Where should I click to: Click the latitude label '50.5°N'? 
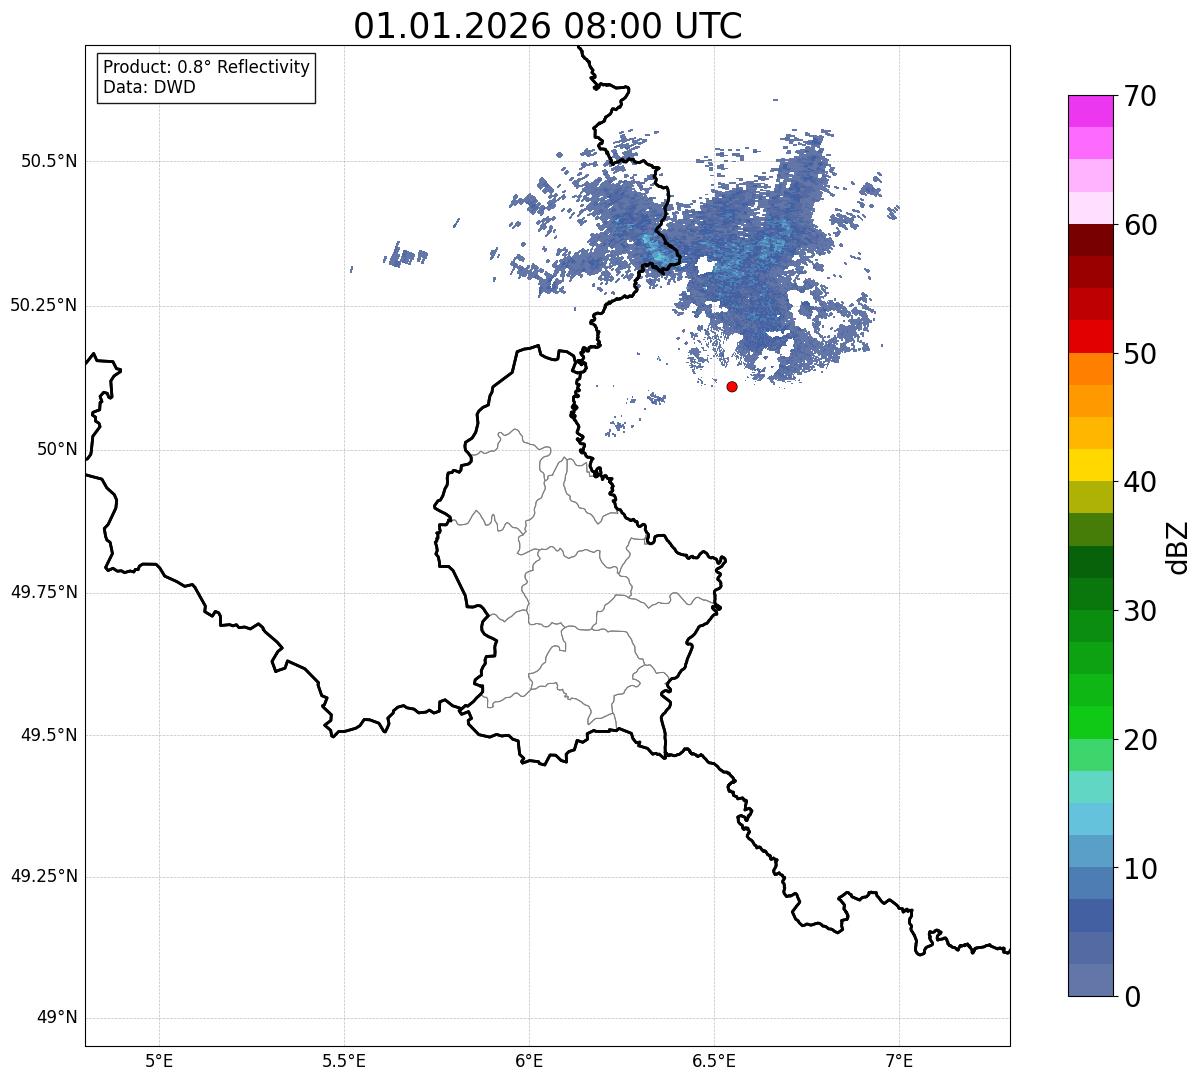[x=48, y=161]
